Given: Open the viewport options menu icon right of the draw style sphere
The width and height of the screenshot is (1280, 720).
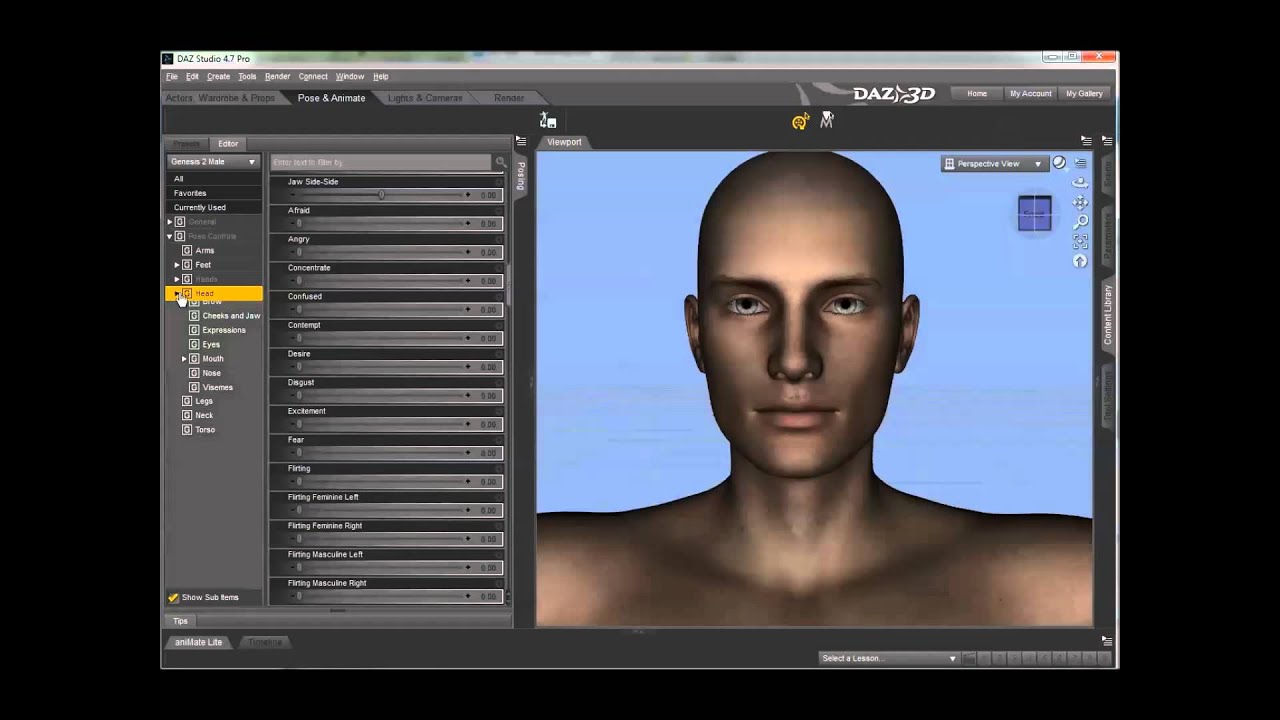Looking at the screenshot, I should coord(1080,163).
